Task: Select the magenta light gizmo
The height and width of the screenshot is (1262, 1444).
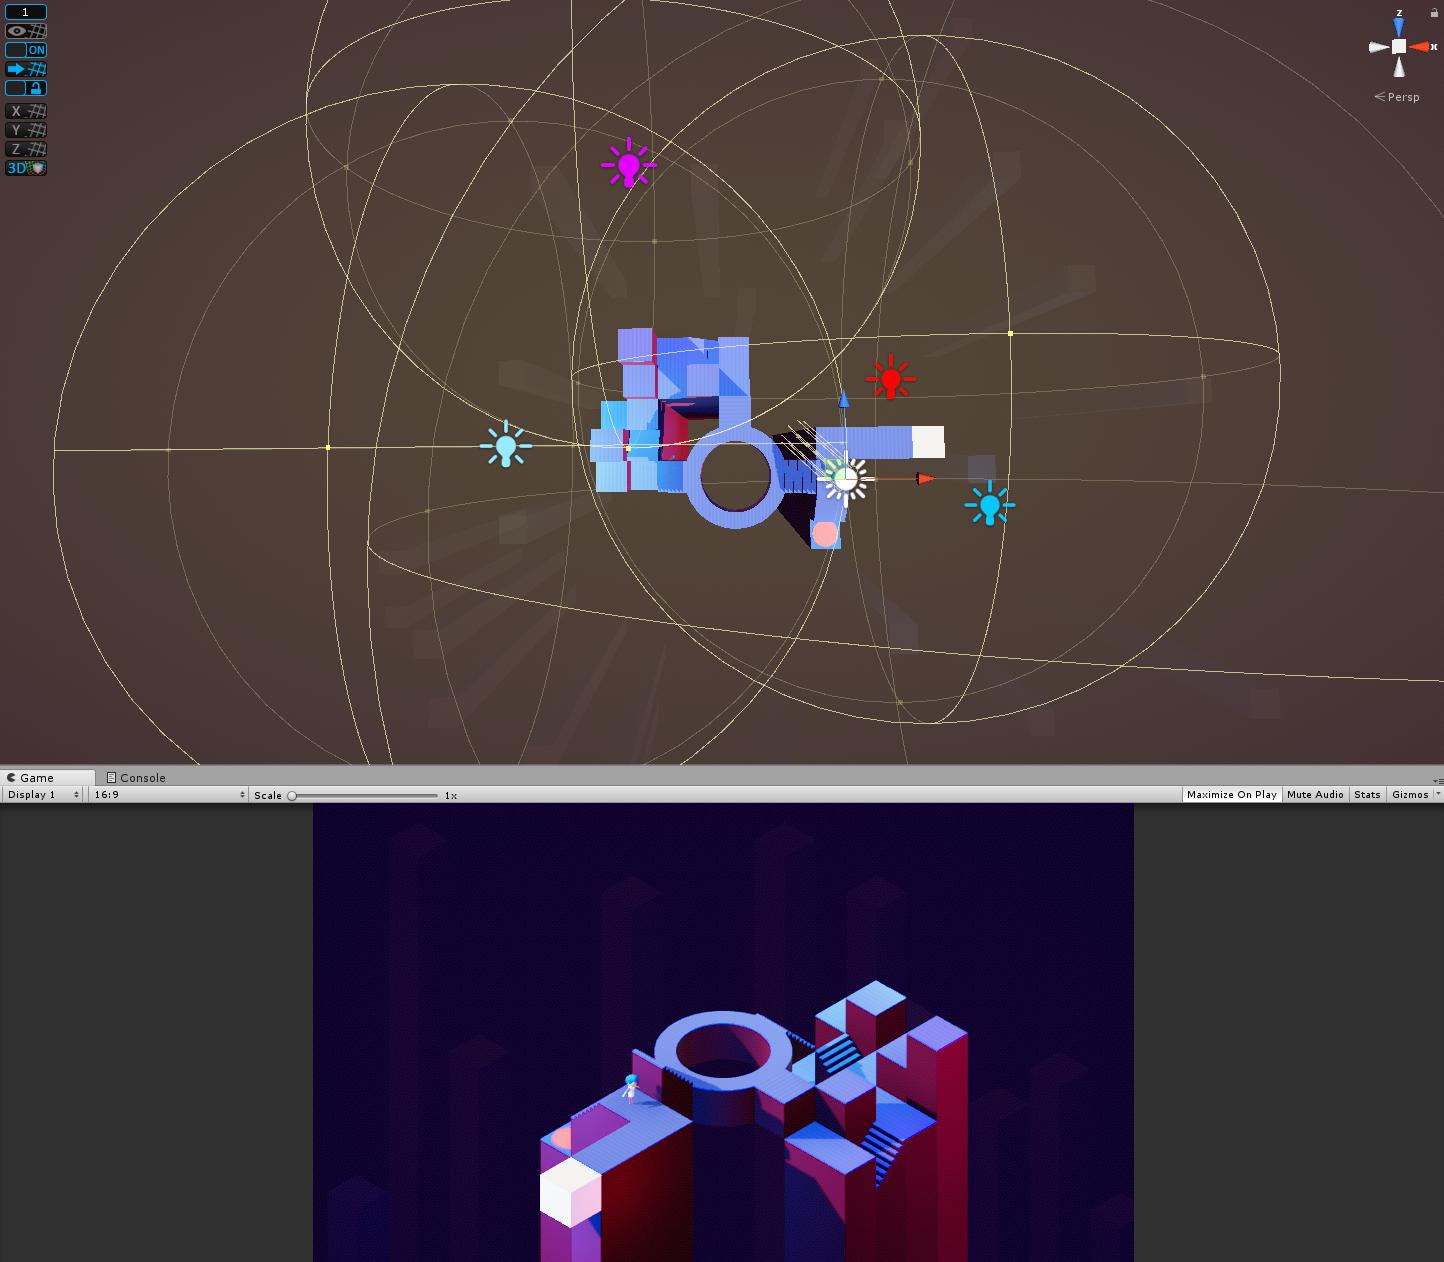Action: click(x=628, y=165)
